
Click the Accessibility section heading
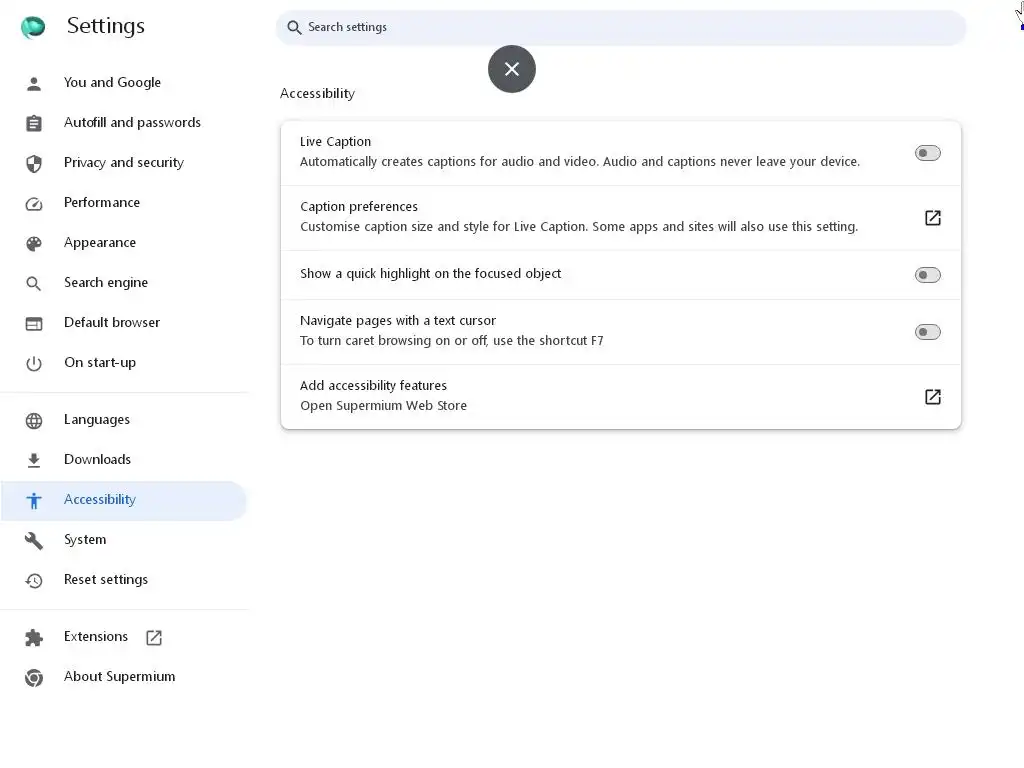click(317, 93)
